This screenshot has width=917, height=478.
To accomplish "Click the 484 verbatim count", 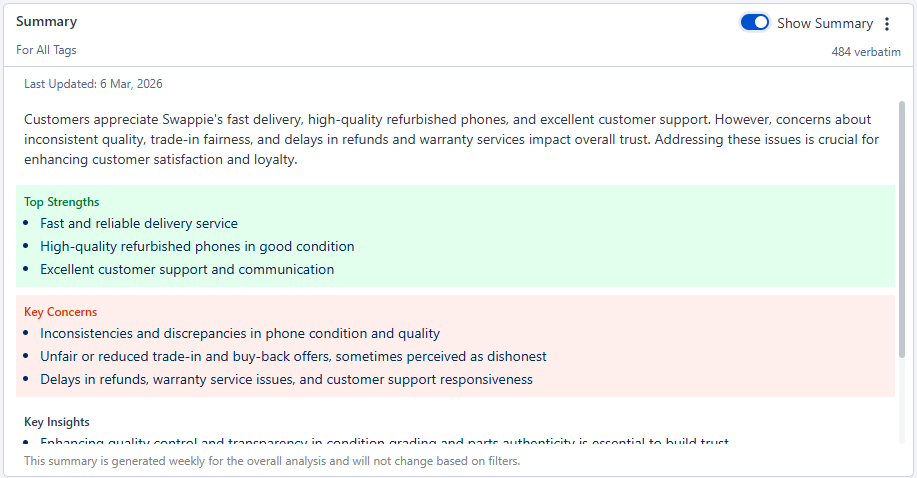I will tap(865, 52).
